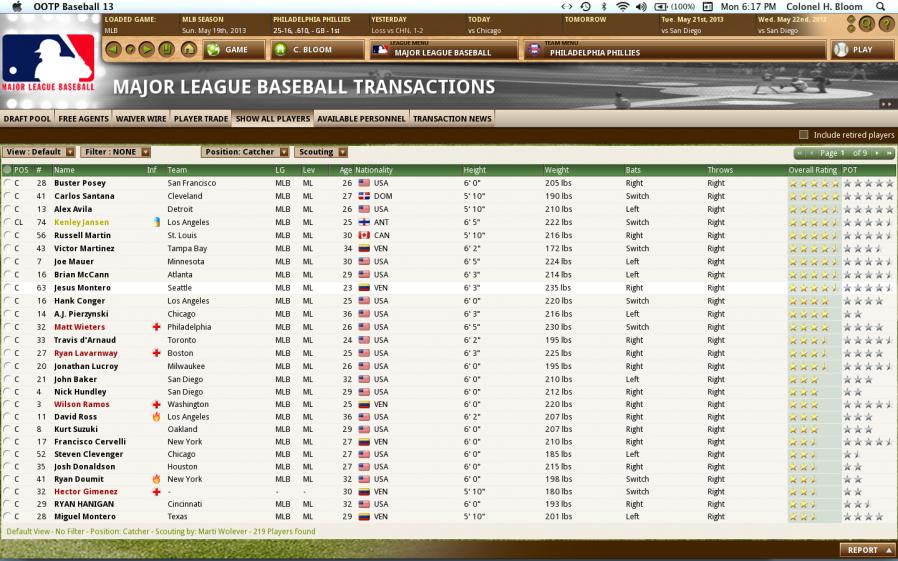This screenshot has width=898, height=561.
Task: Open the Filter: NONE dropdown
Action: [x=116, y=152]
